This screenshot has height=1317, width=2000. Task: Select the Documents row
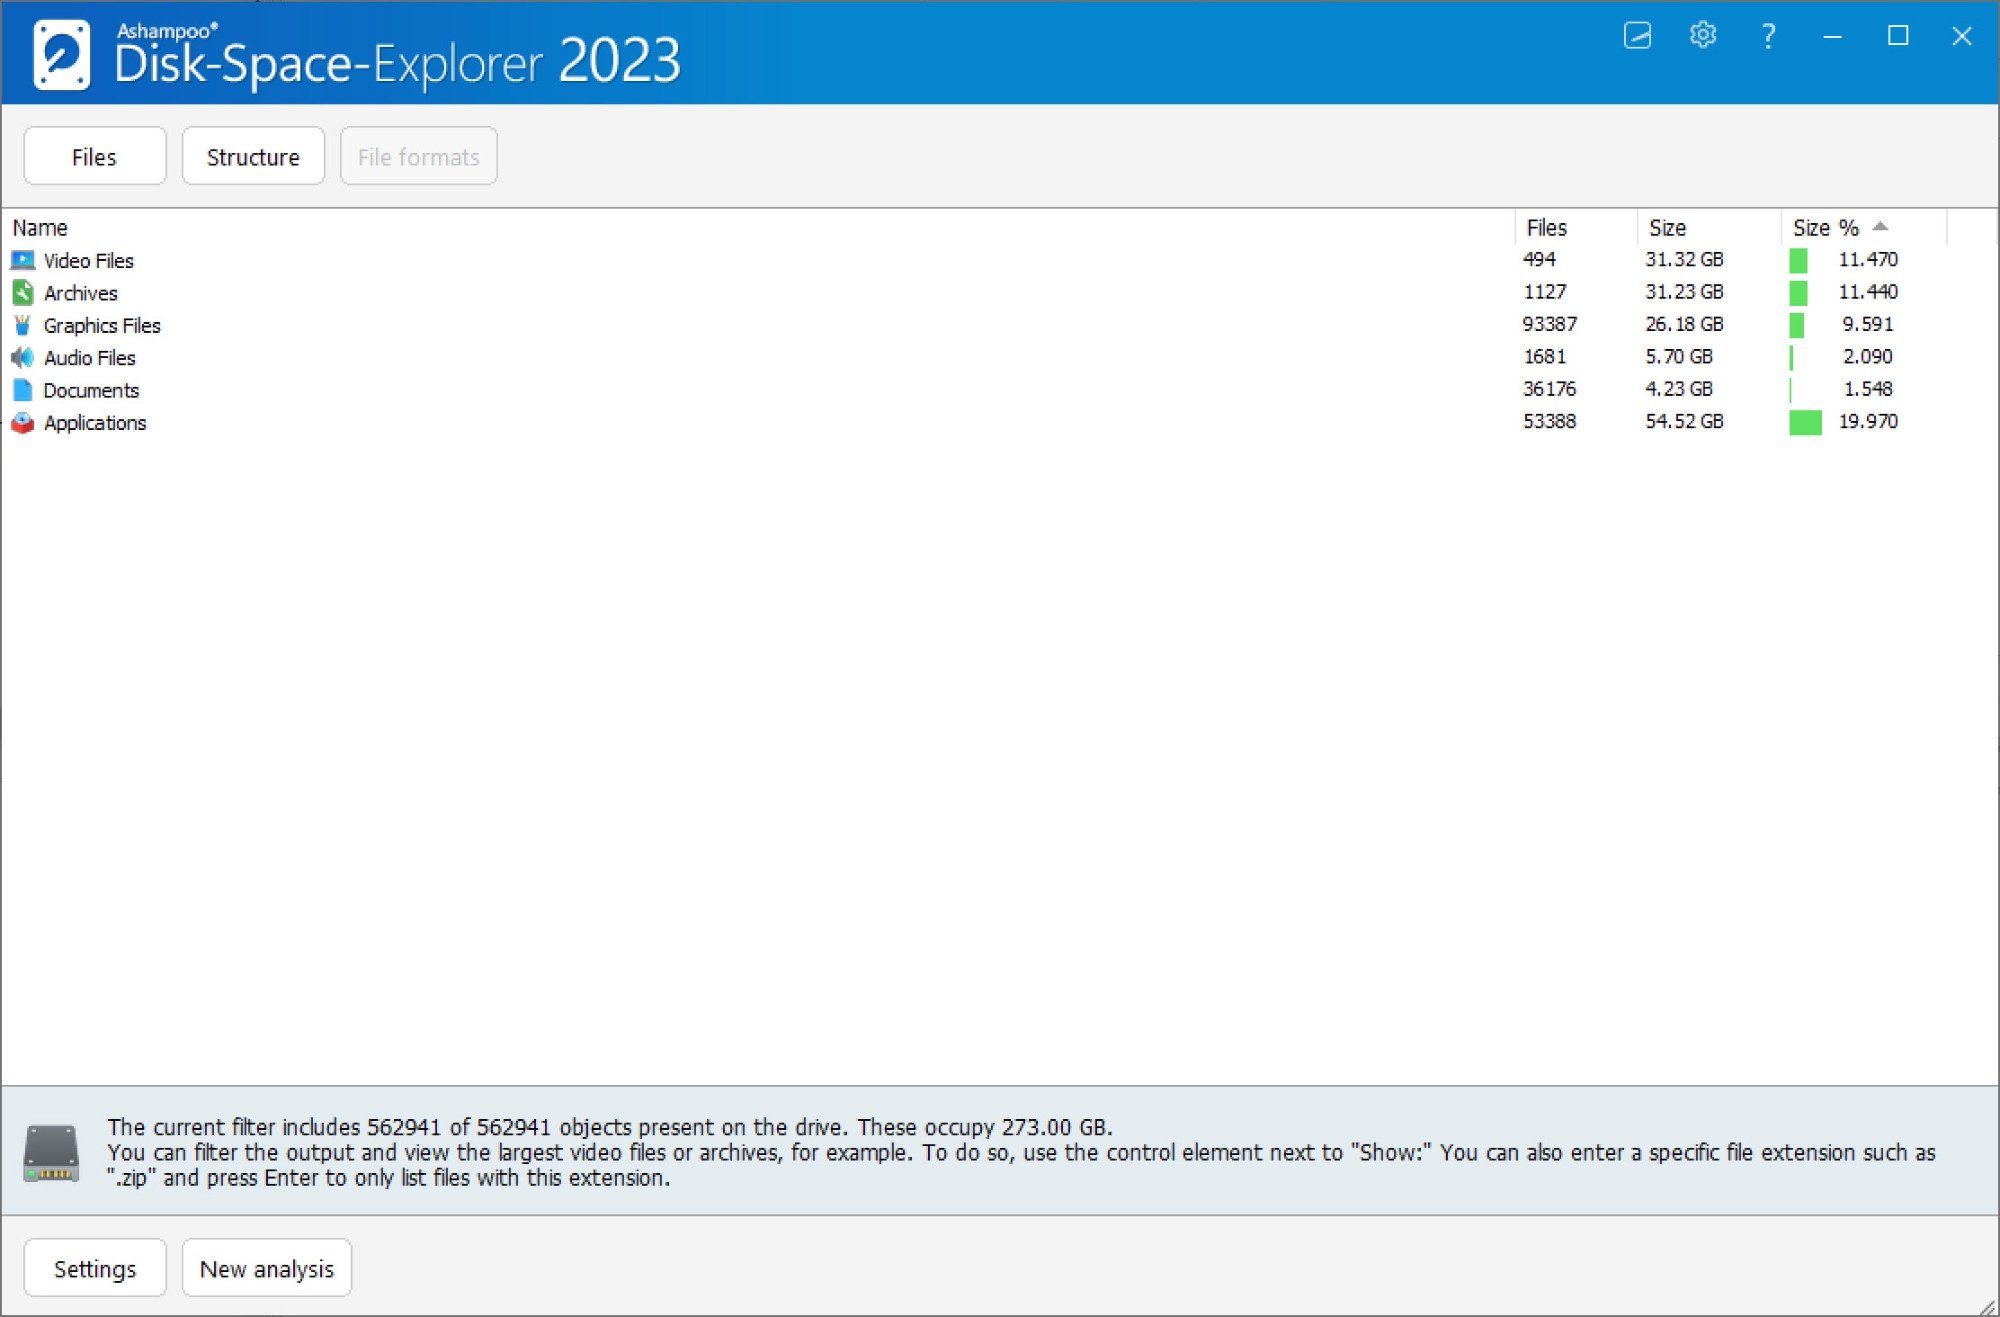(x=91, y=391)
